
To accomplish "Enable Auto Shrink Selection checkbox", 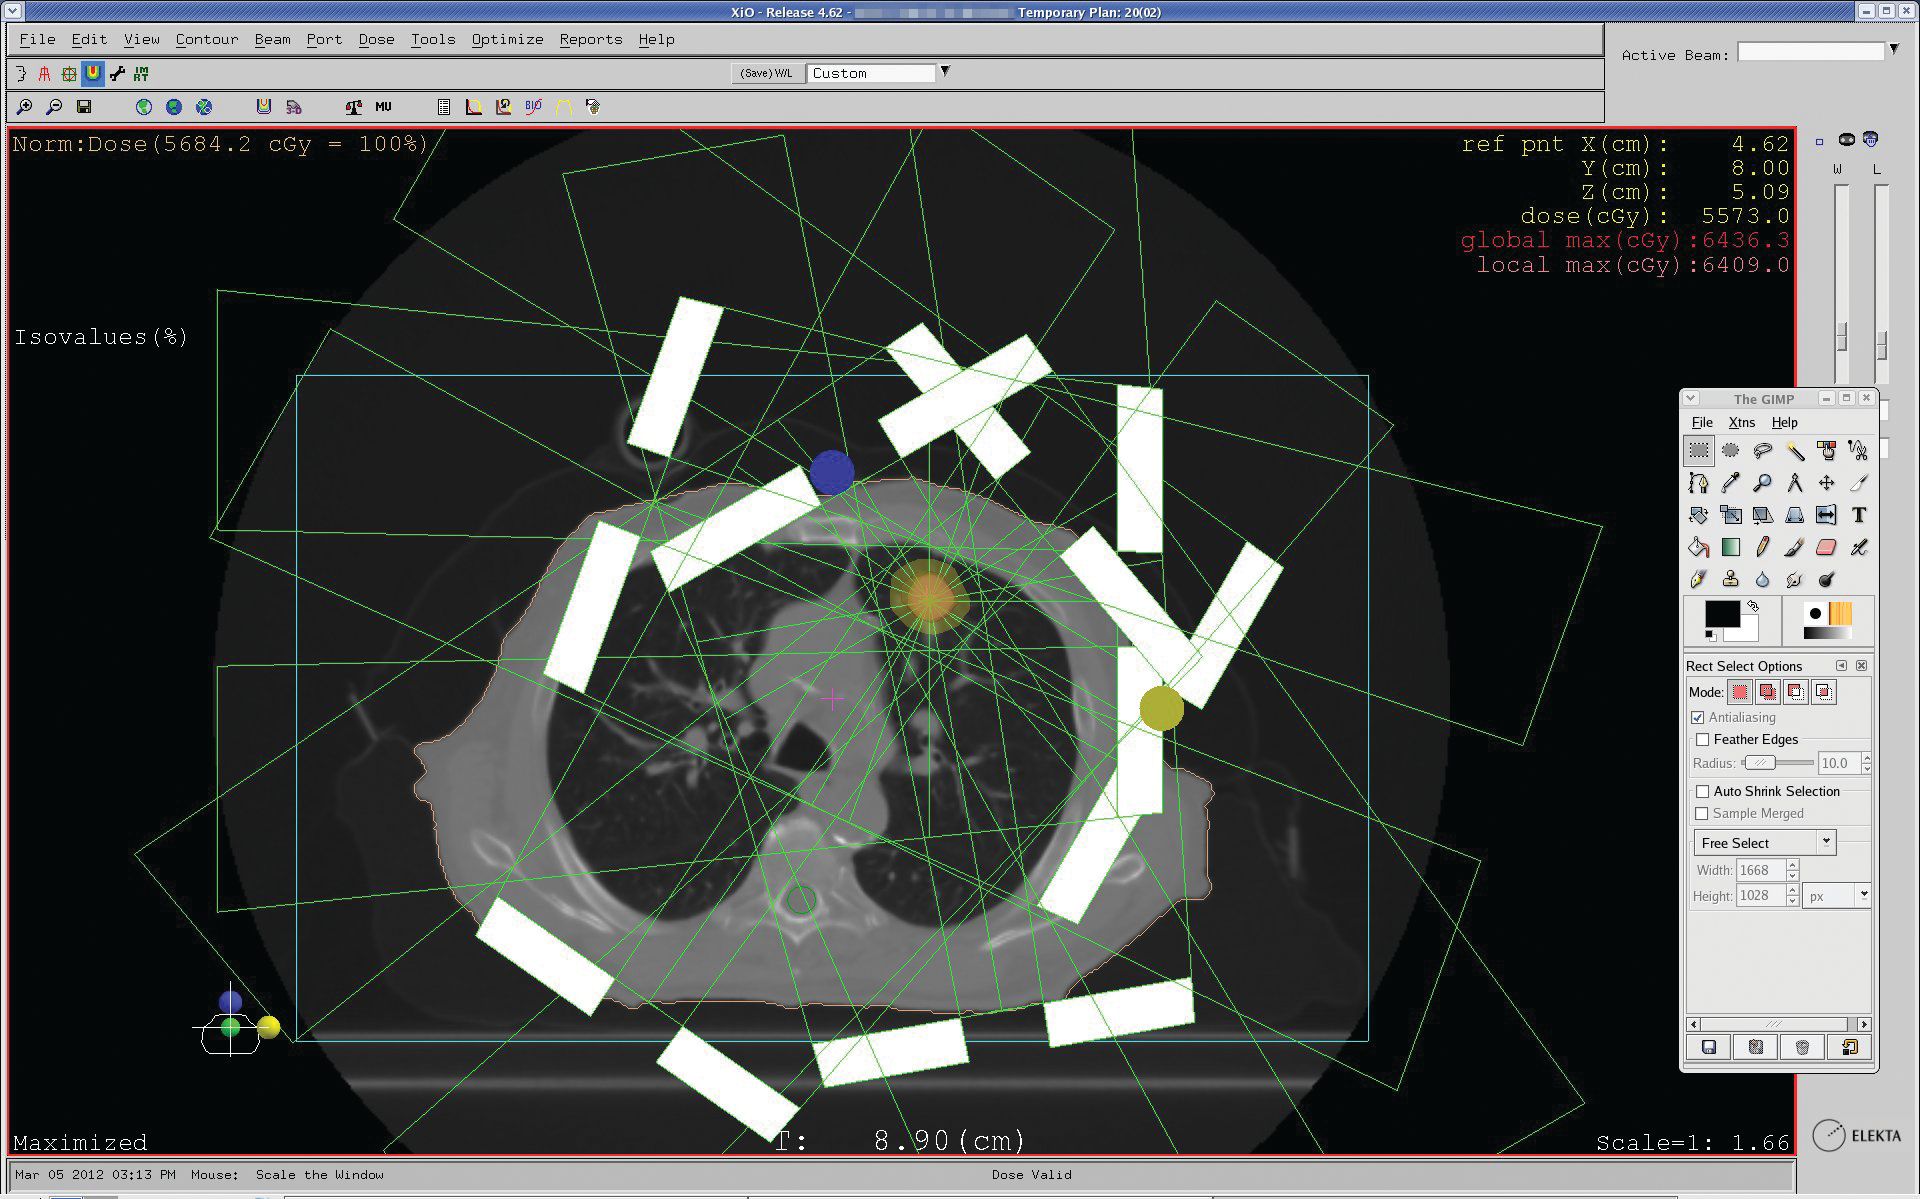I will pos(1703,791).
